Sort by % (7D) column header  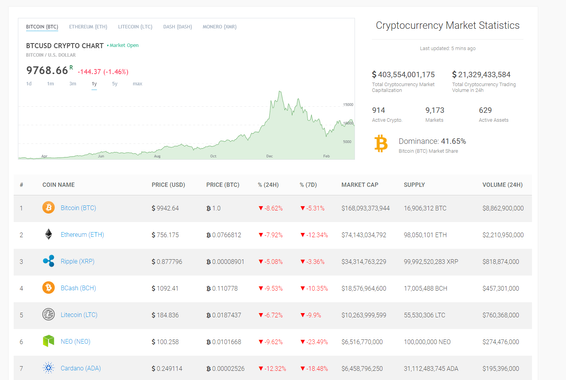[308, 185]
